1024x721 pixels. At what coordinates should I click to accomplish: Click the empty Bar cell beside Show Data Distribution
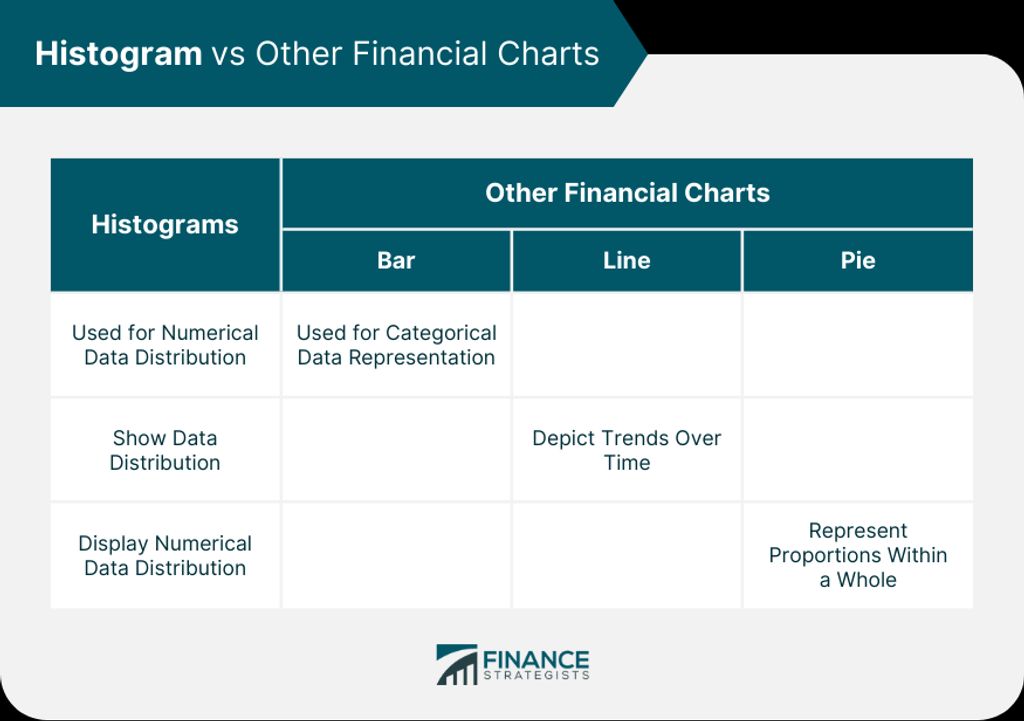pyautogui.click(x=396, y=450)
